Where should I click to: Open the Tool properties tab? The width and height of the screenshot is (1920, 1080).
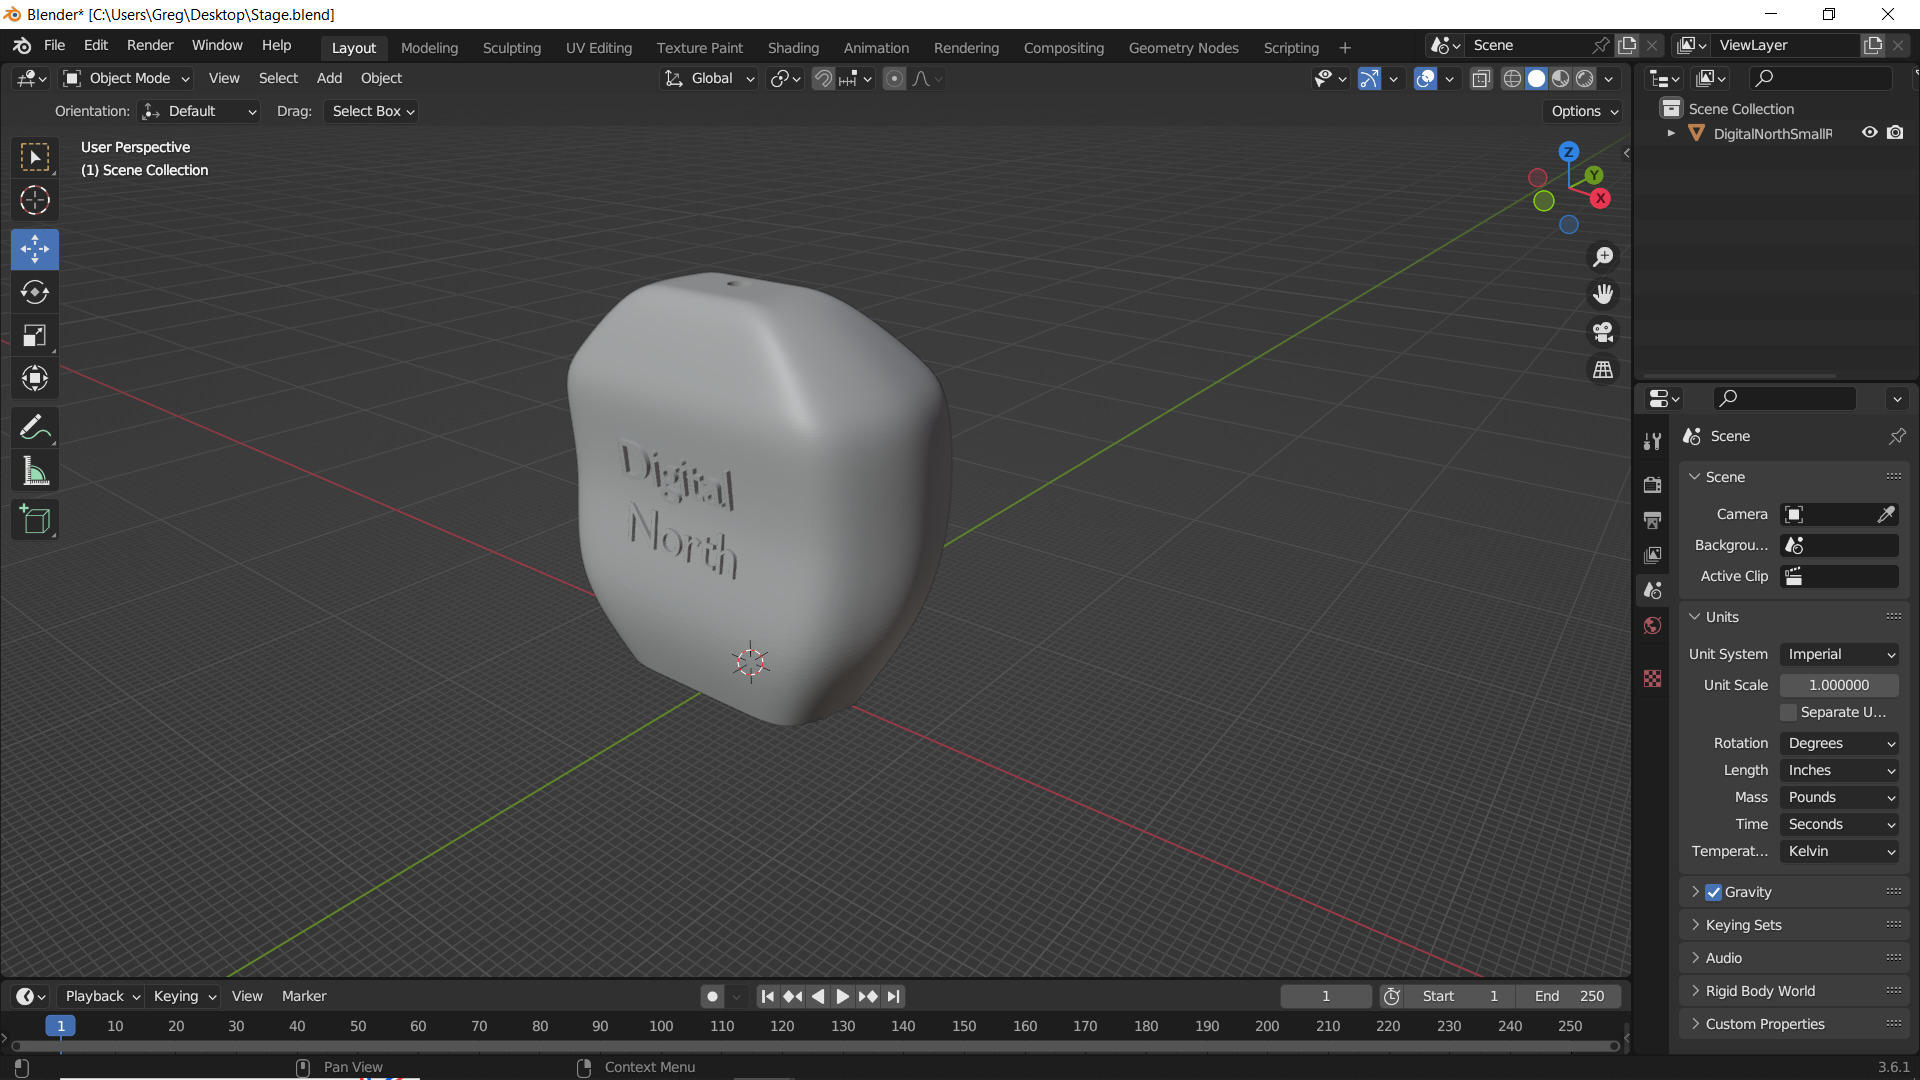(x=1652, y=441)
